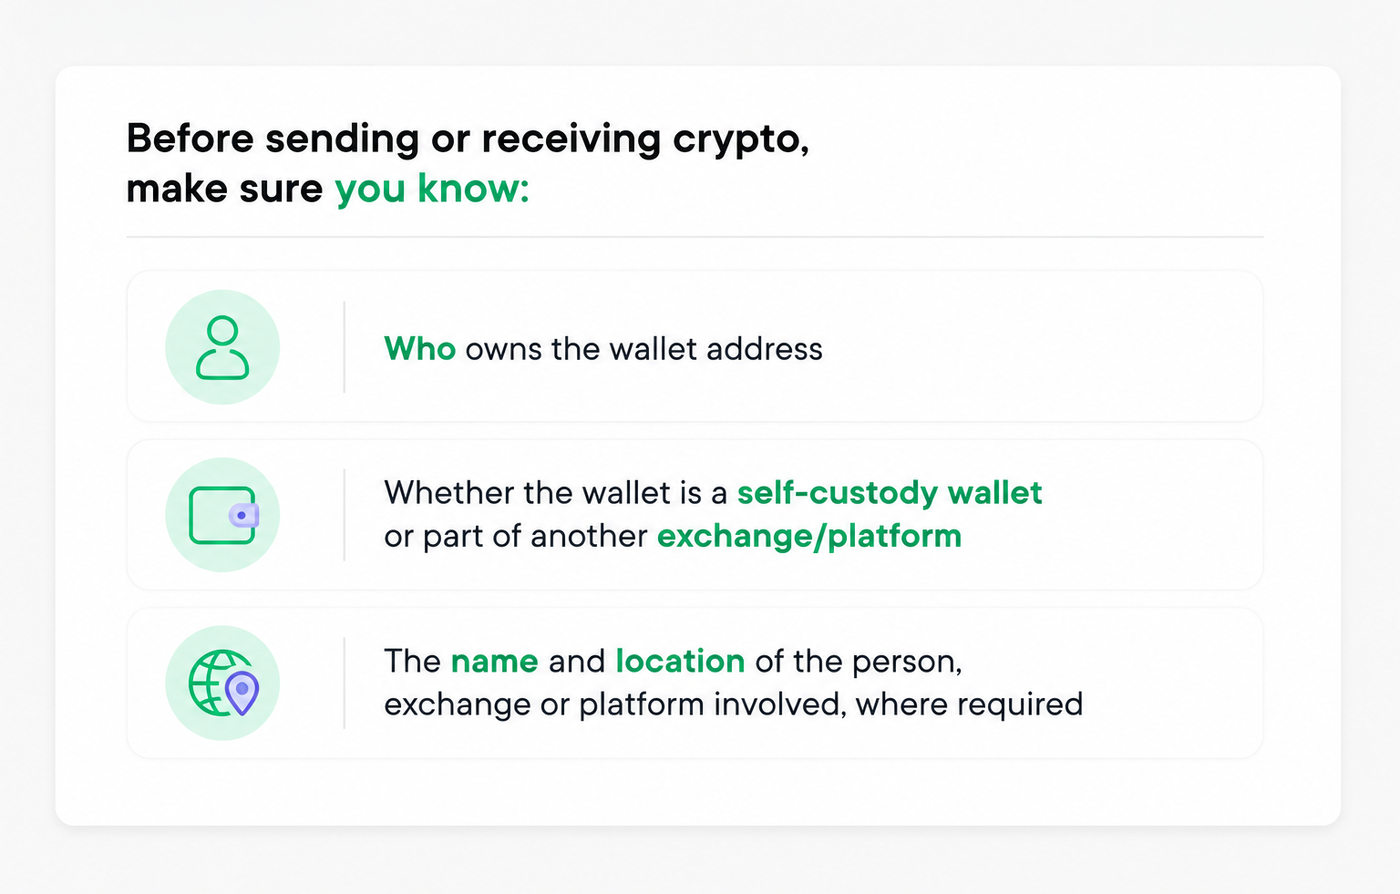Viewport: 1400px width, 894px height.
Task: Click the person silhouette icon
Action: tap(222, 347)
